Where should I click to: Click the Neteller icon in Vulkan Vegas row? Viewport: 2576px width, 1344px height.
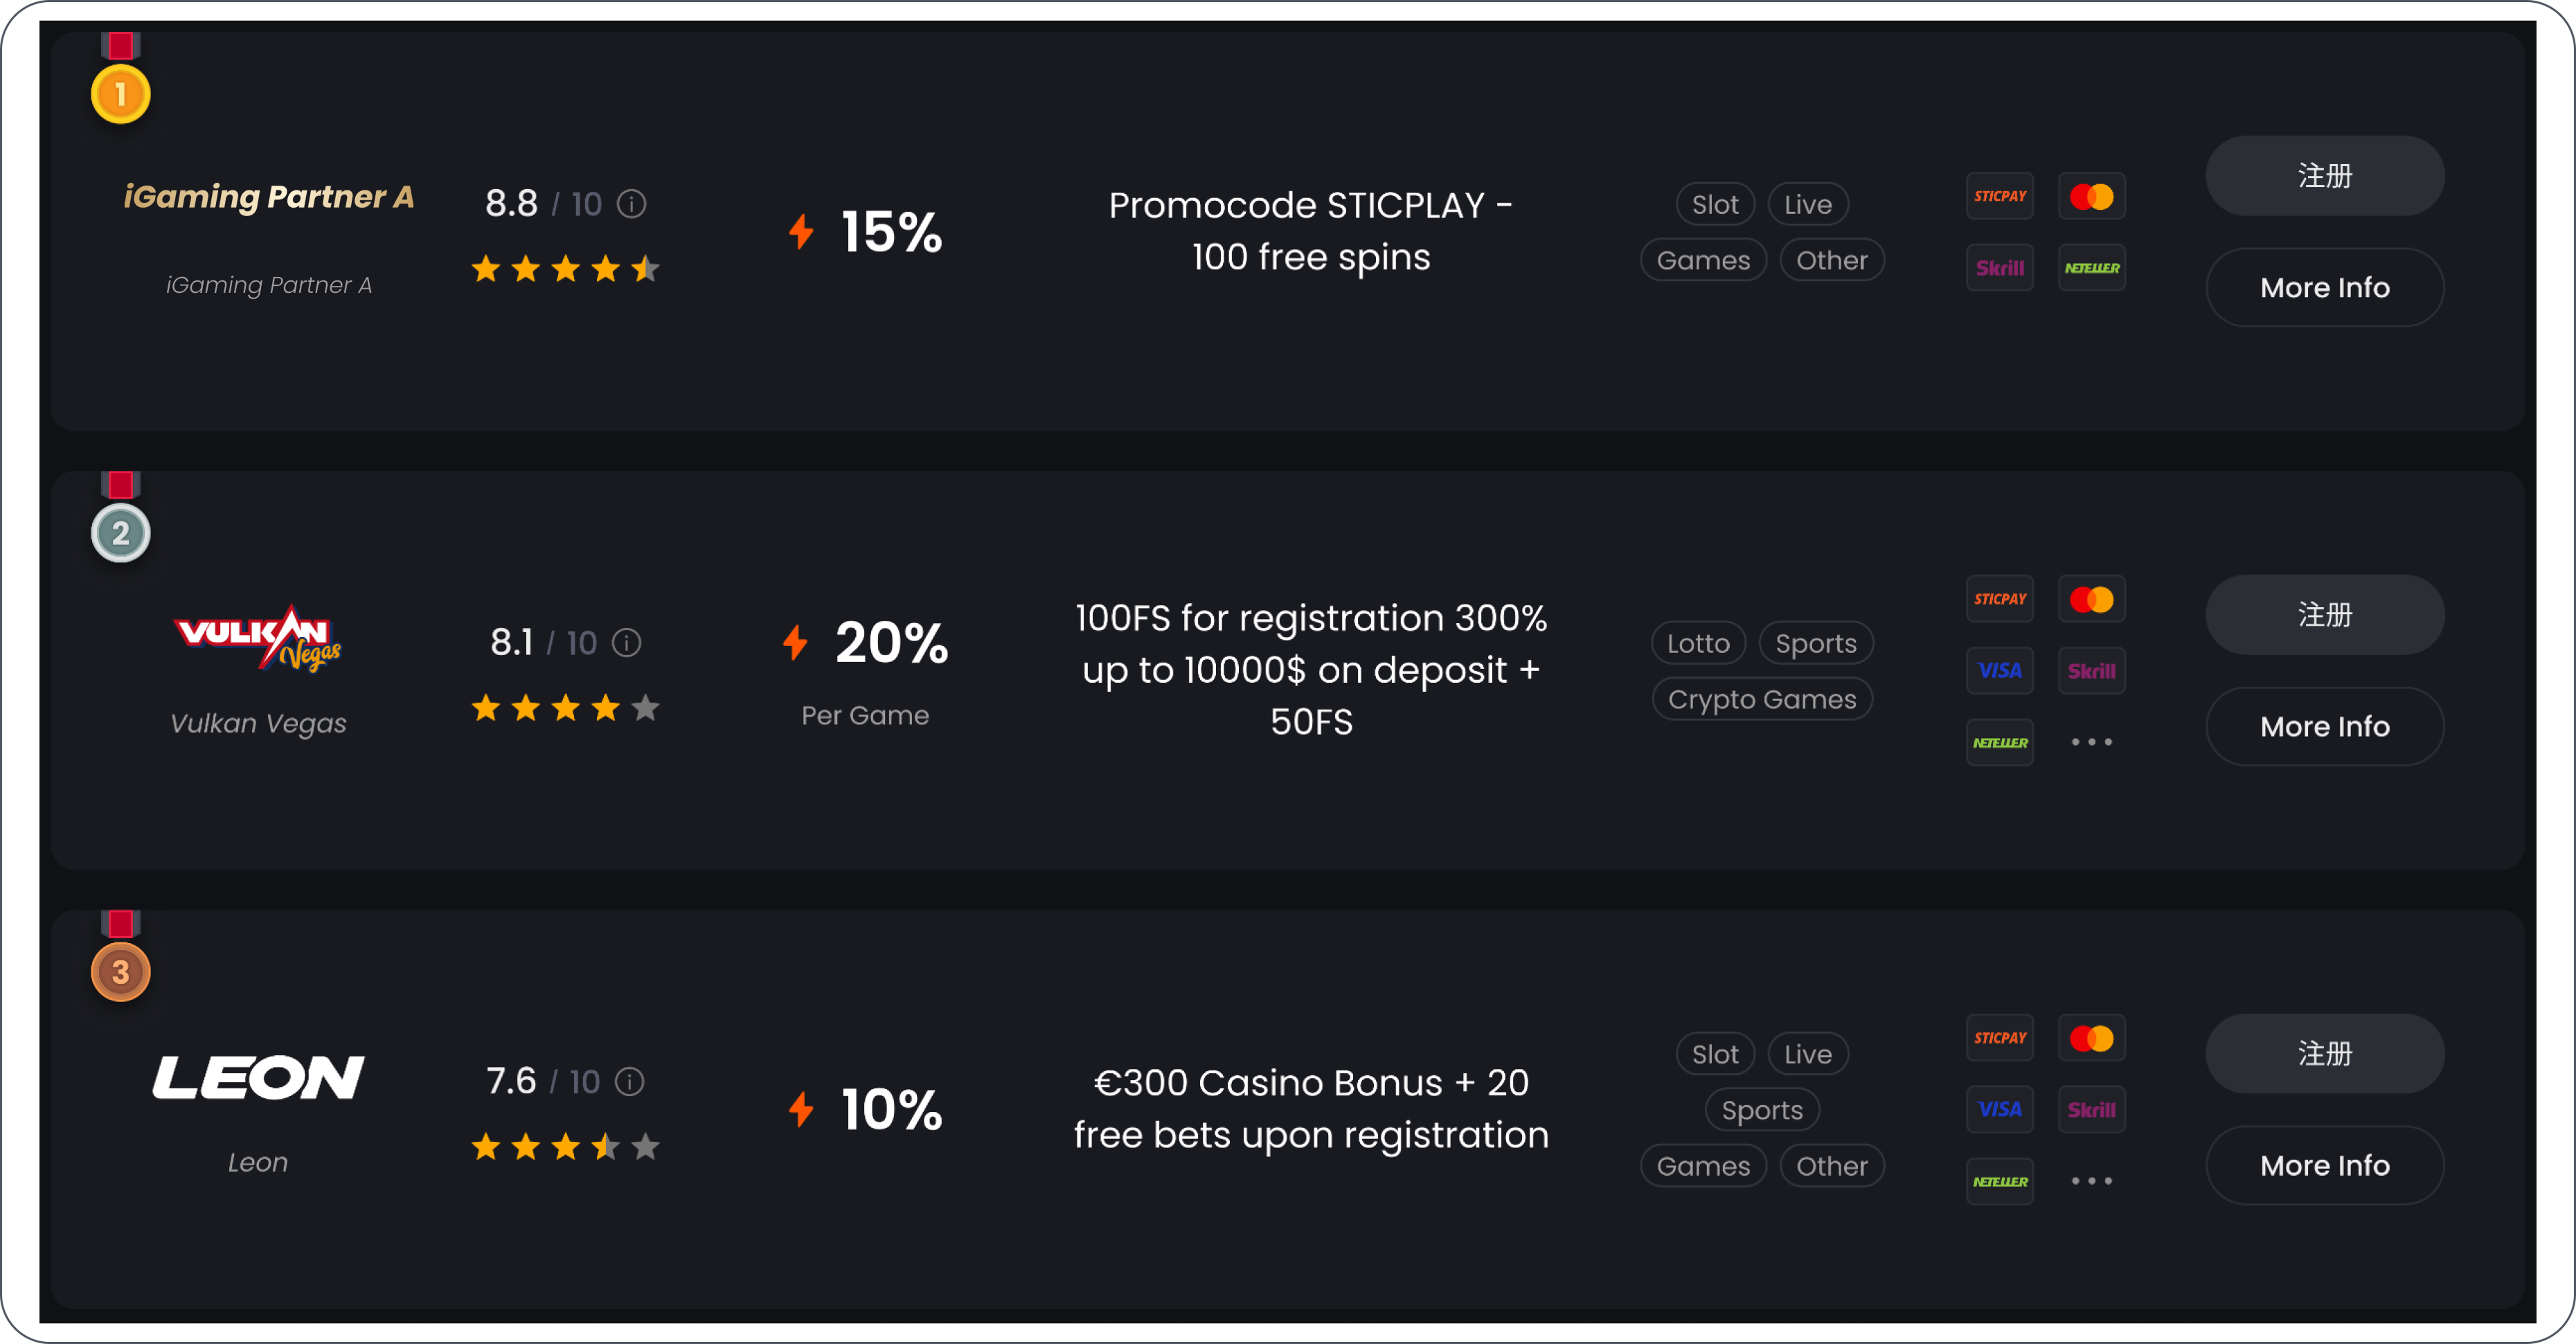coord(2000,742)
